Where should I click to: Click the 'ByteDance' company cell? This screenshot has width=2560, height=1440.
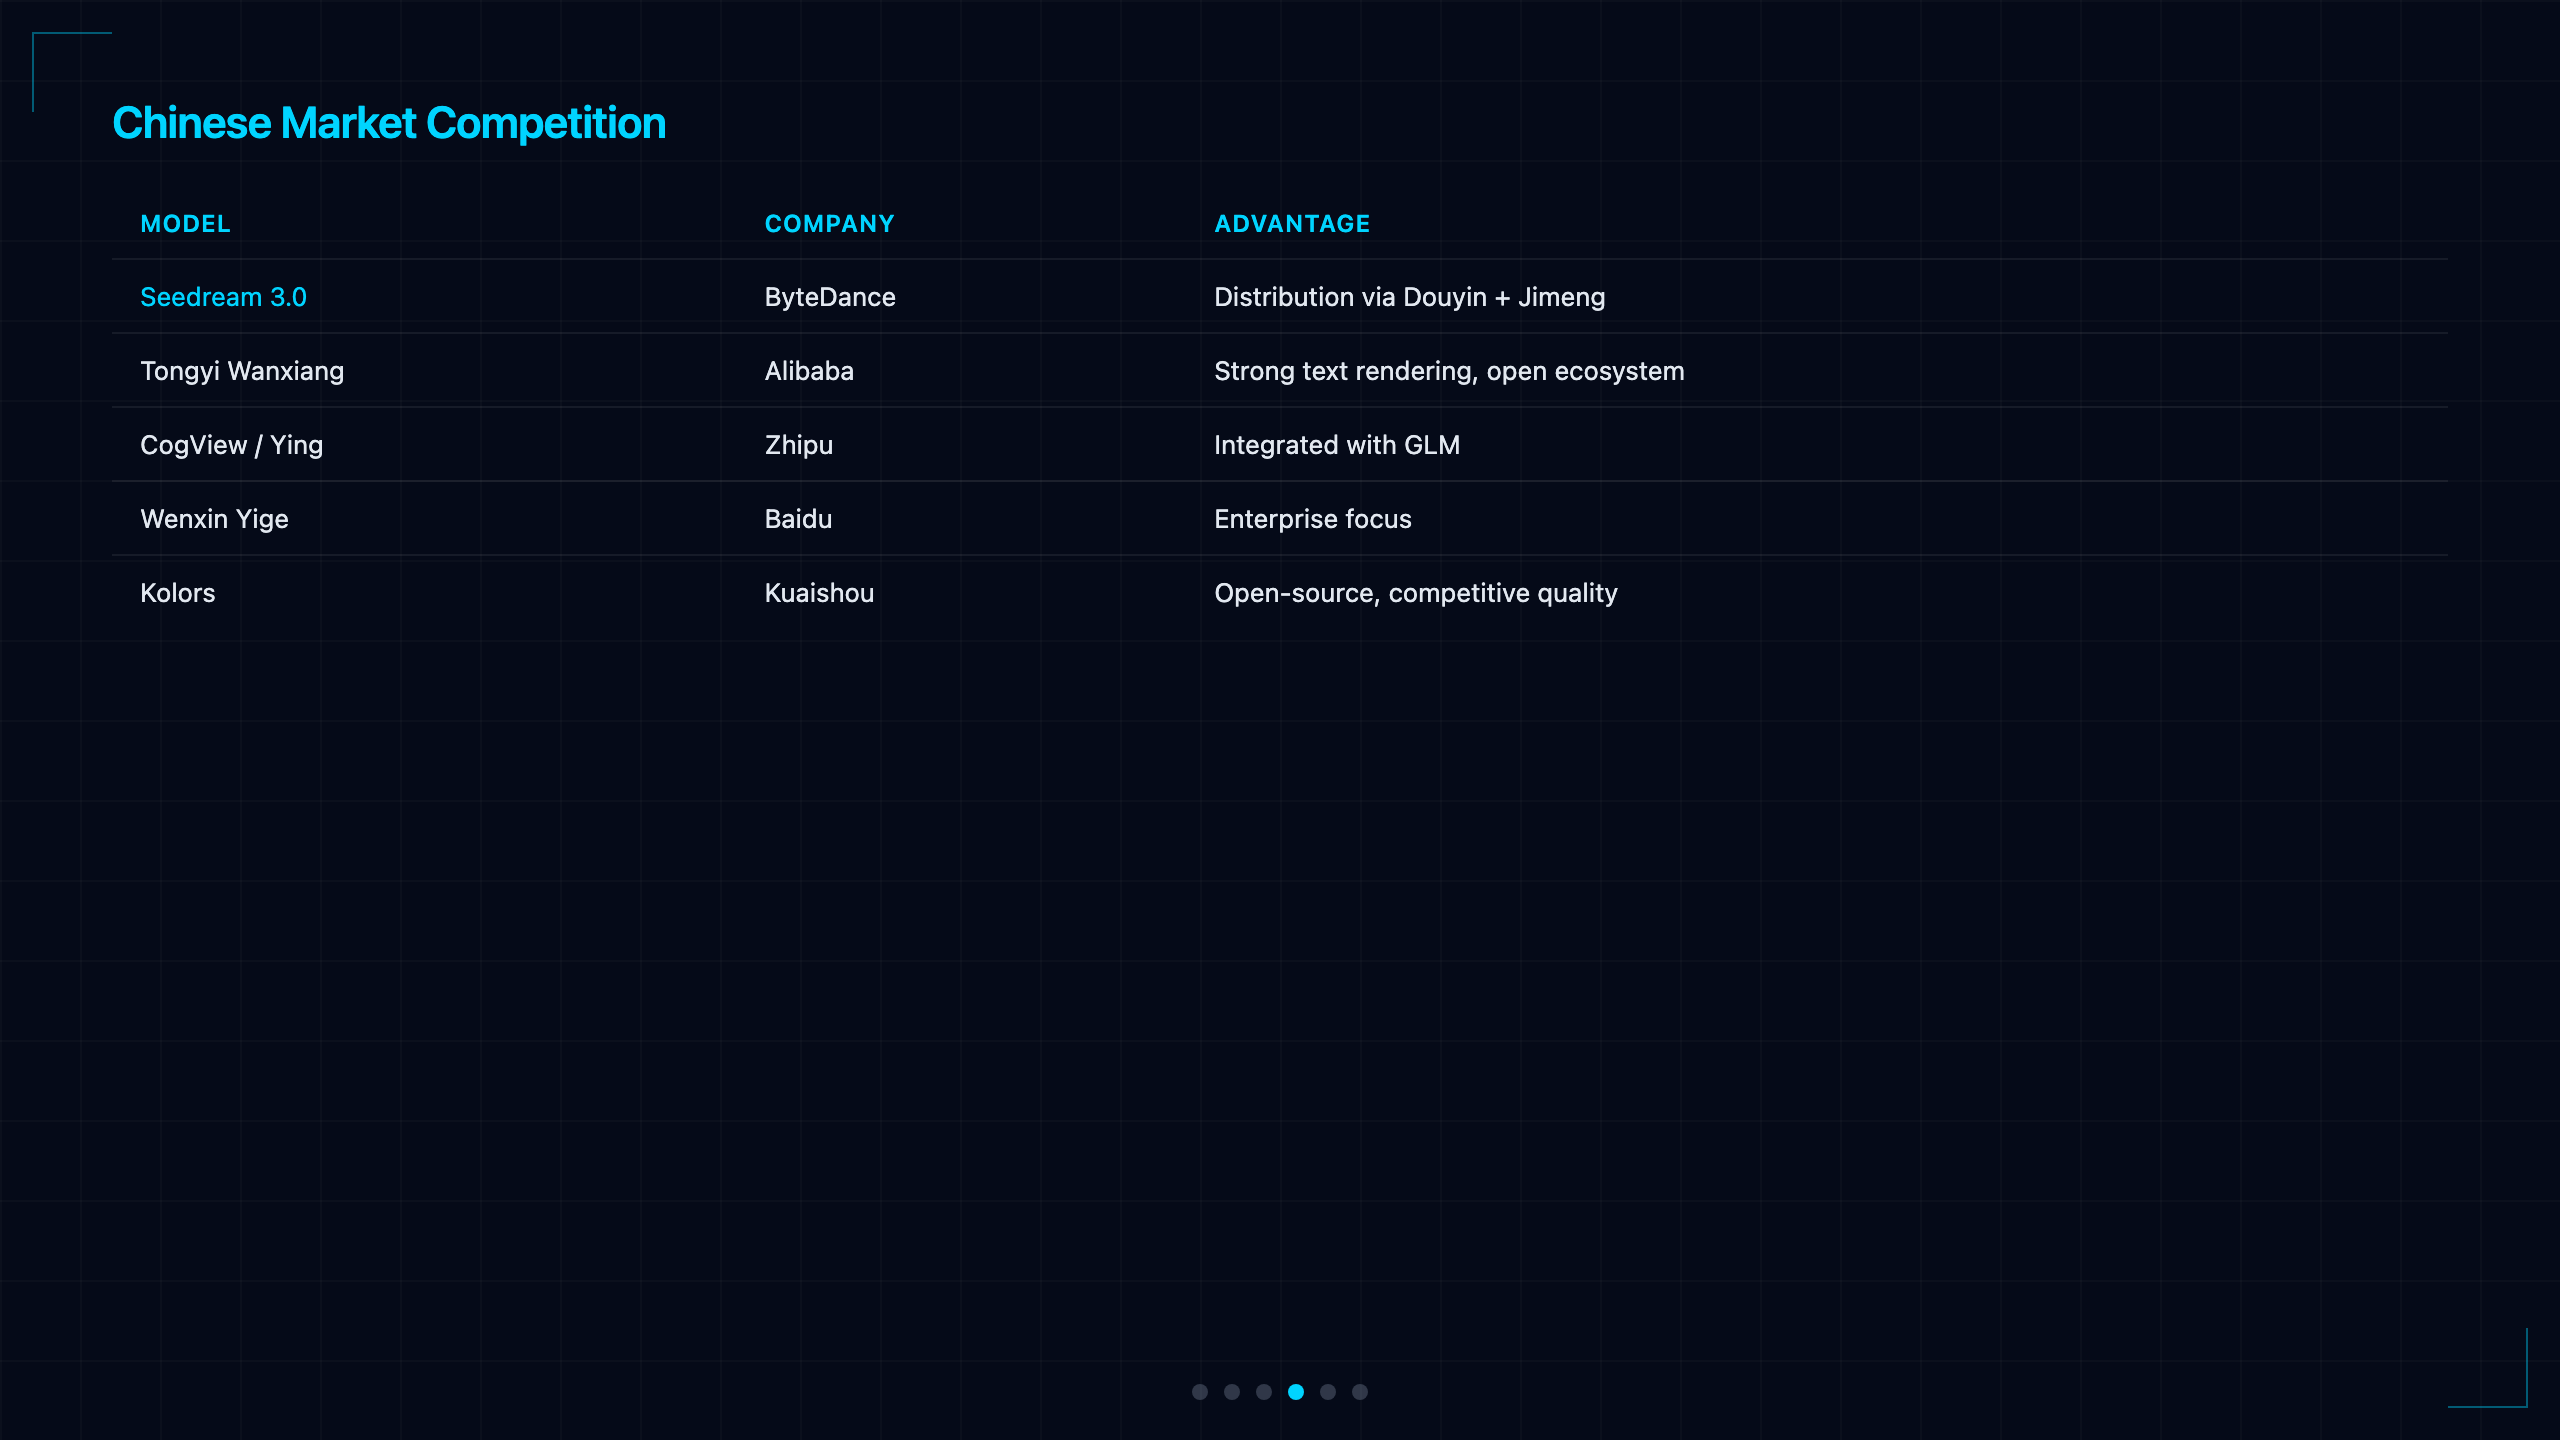[x=830, y=298]
